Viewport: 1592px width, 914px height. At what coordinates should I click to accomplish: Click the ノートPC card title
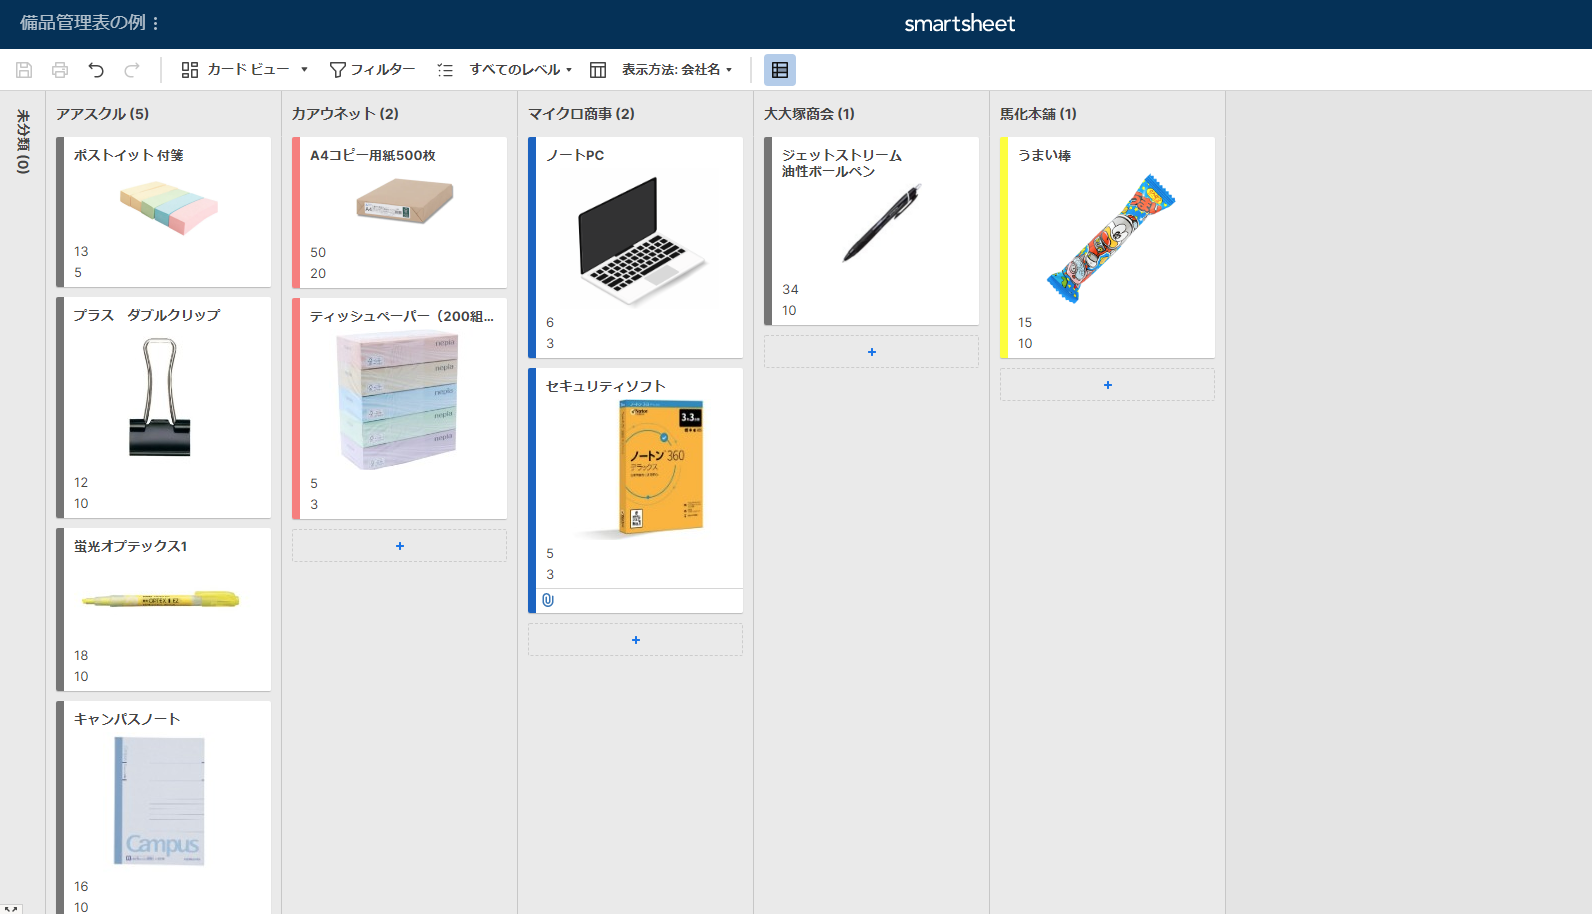575,155
